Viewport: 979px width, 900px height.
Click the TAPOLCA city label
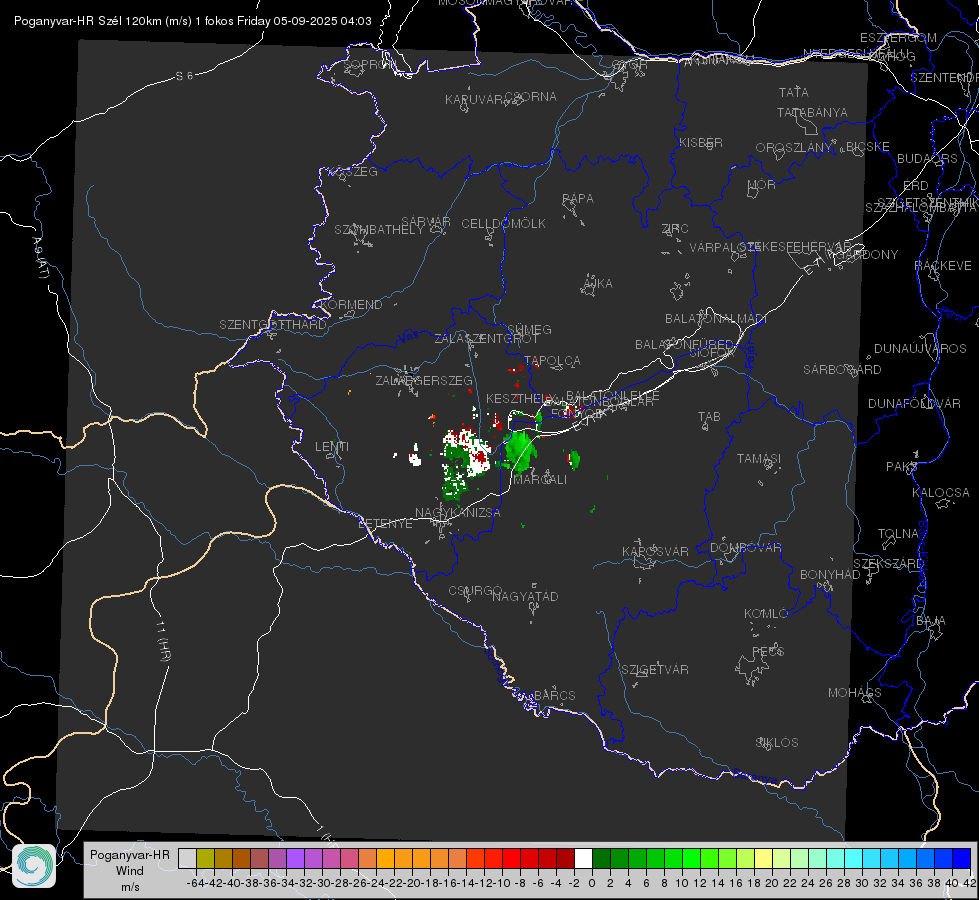[553, 361]
